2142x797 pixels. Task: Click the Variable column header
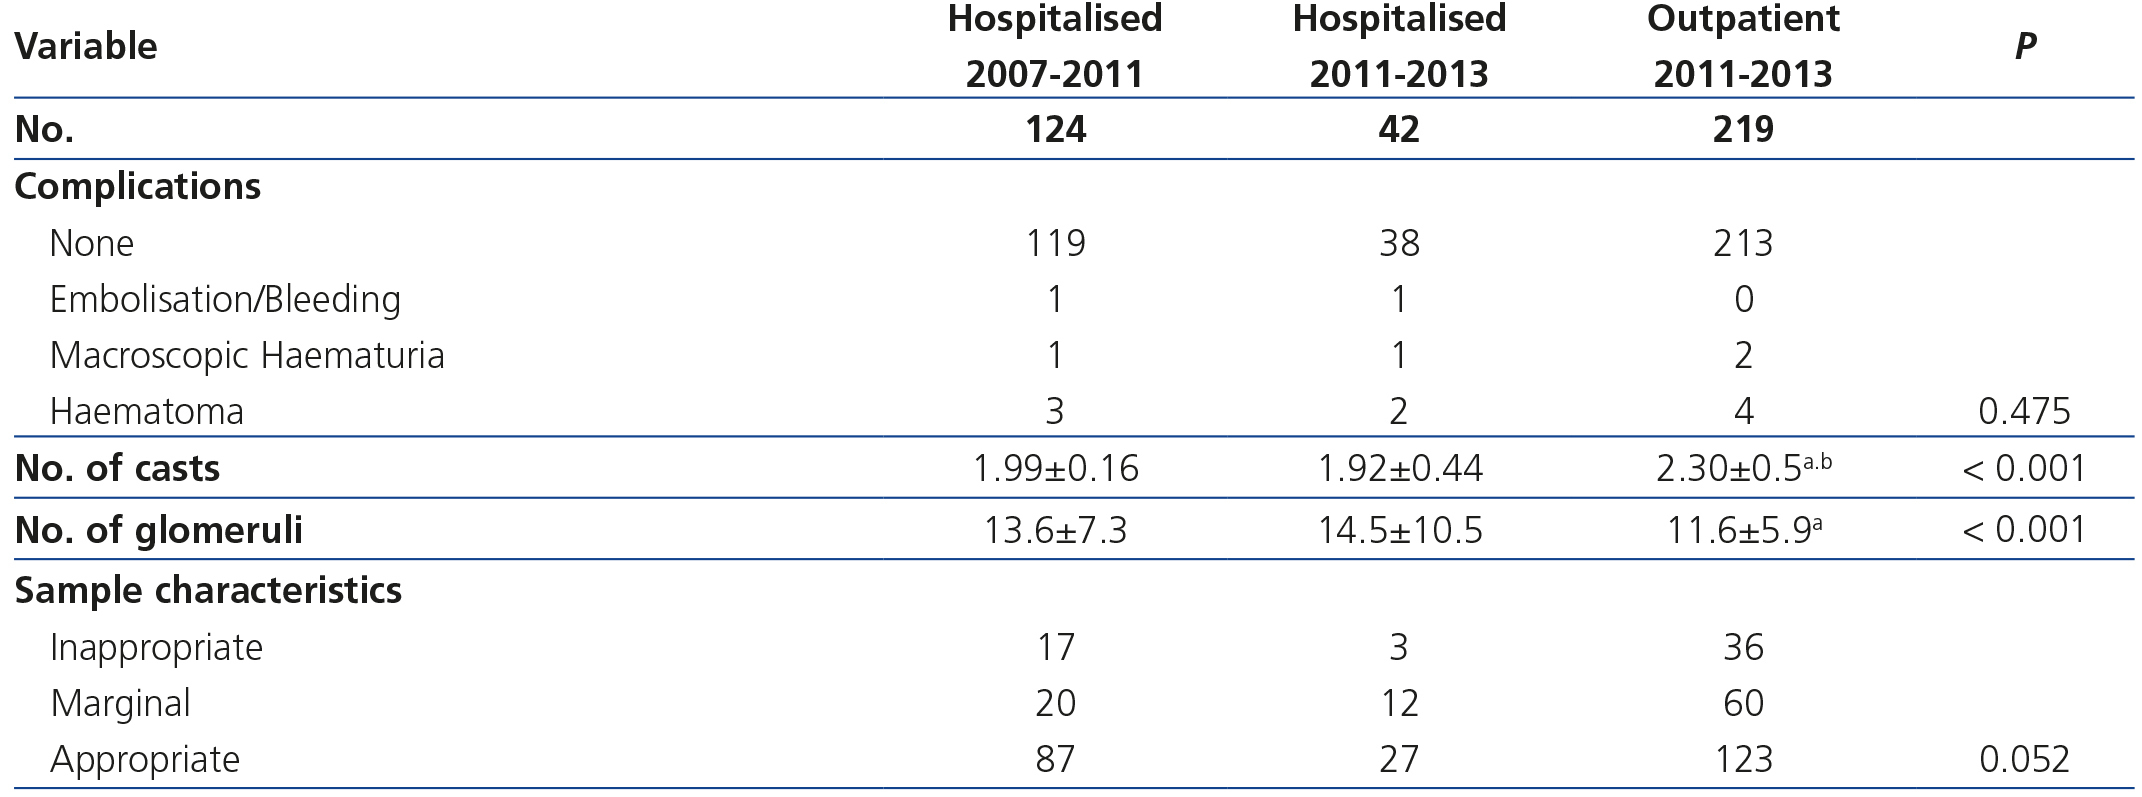(86, 46)
